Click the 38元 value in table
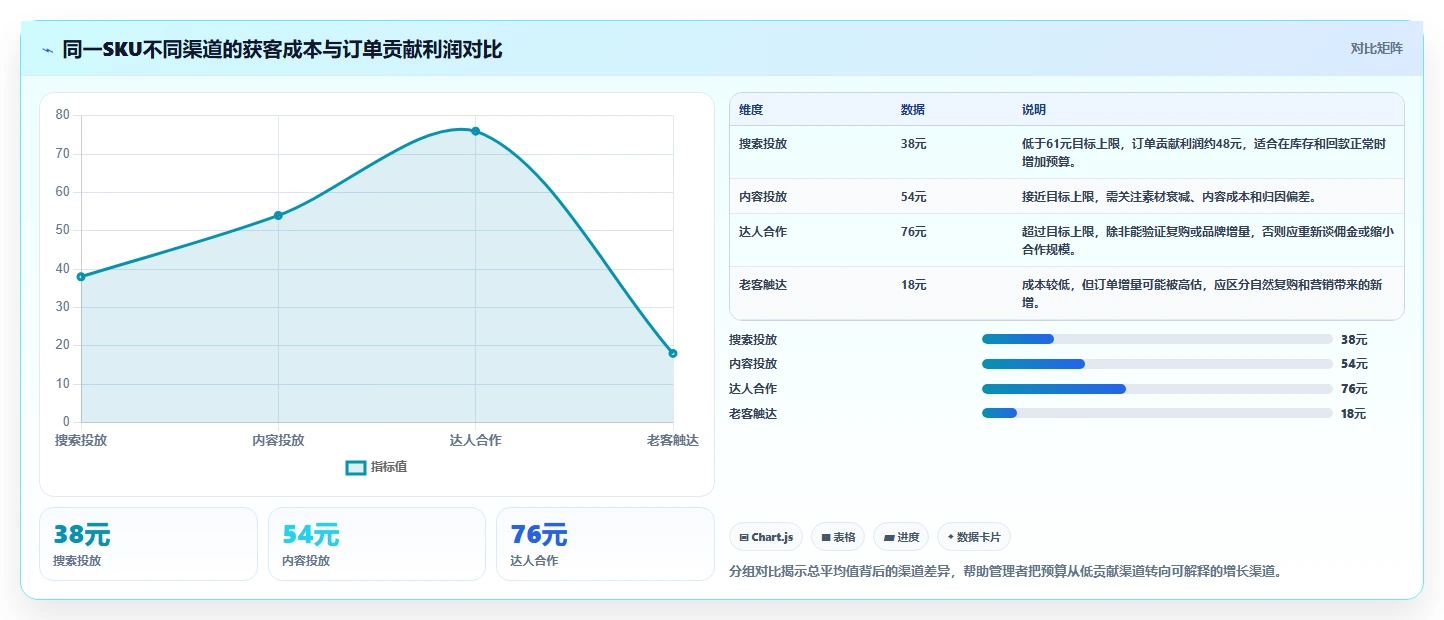 click(x=913, y=144)
